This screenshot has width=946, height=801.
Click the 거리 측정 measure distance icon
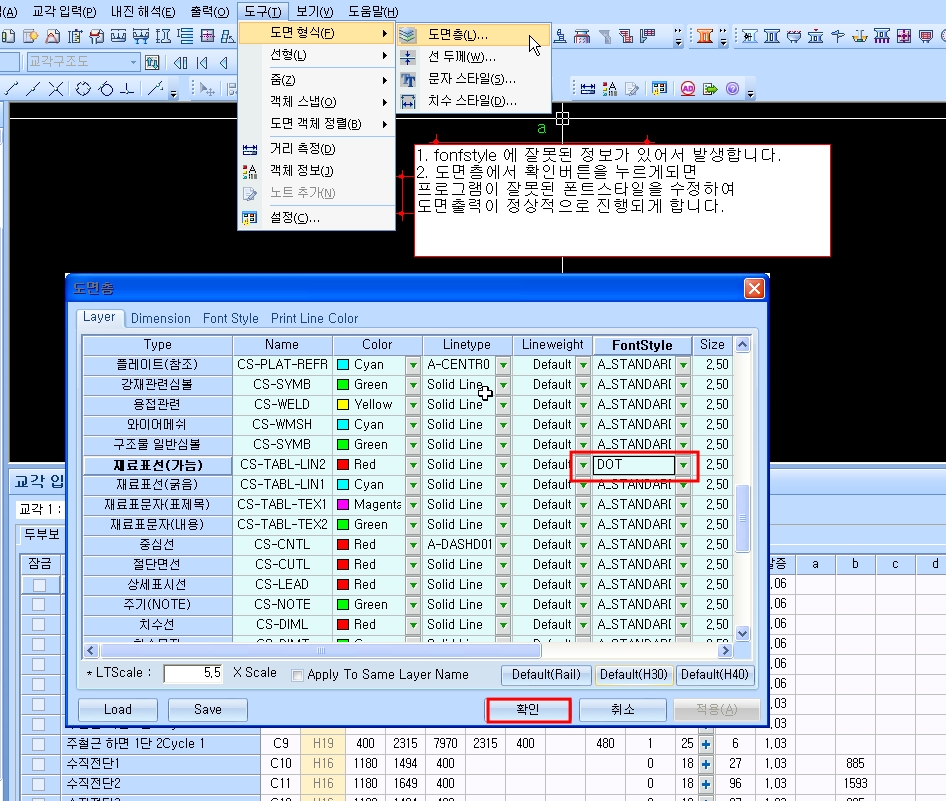250,149
